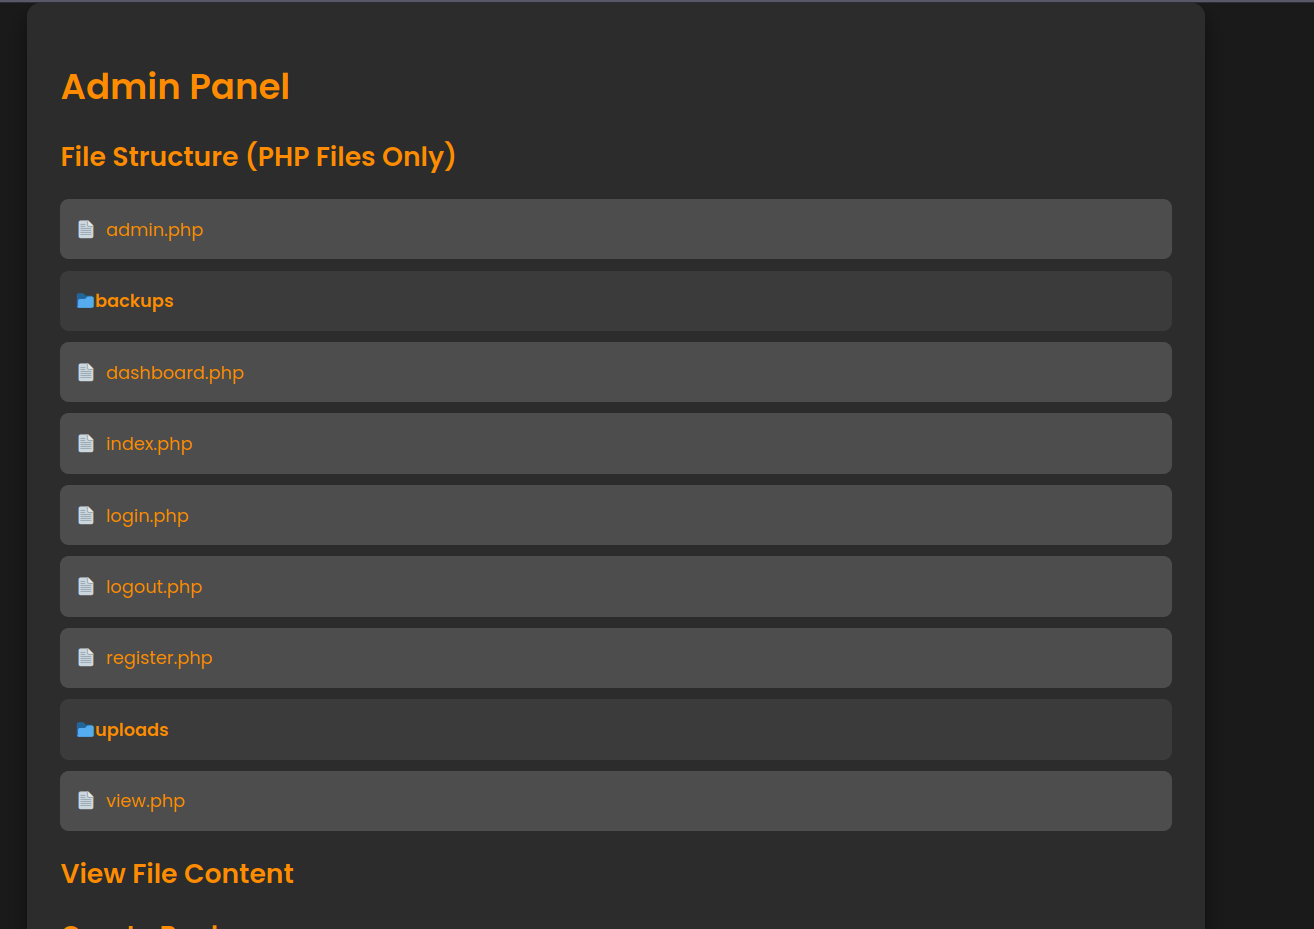Click the file icon beside logout.php

tap(86, 587)
